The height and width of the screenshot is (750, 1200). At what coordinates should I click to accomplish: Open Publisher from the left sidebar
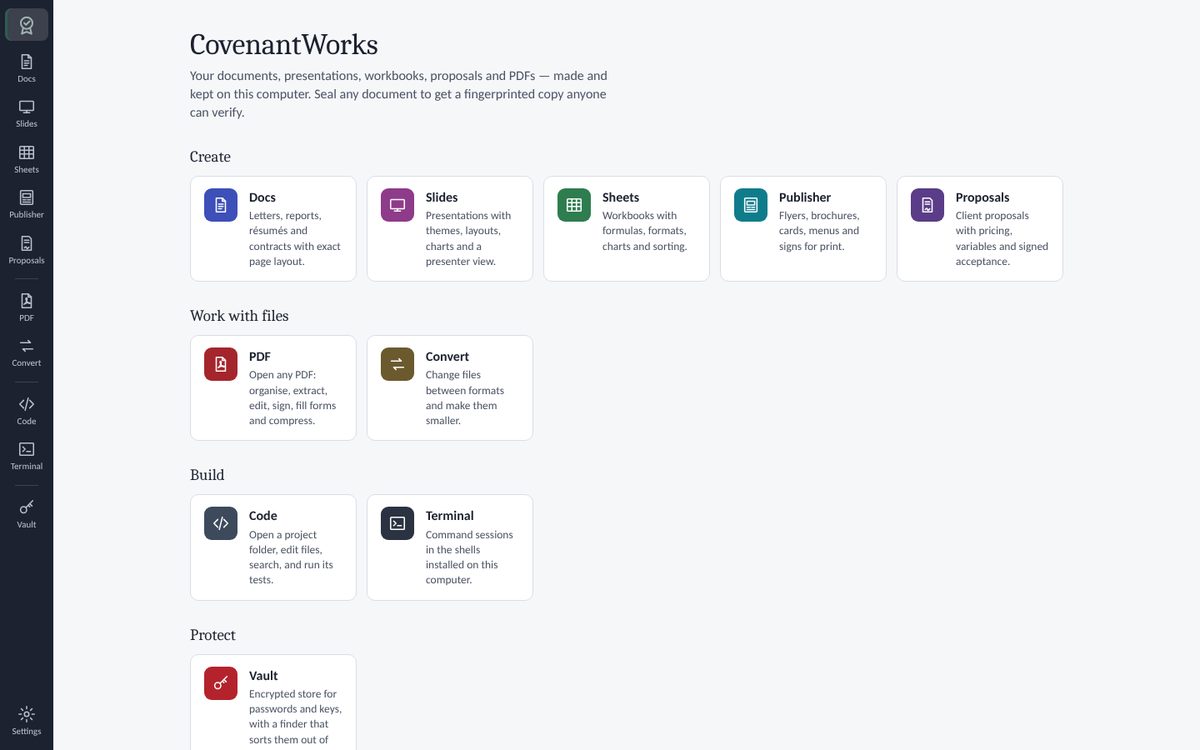(x=26, y=204)
